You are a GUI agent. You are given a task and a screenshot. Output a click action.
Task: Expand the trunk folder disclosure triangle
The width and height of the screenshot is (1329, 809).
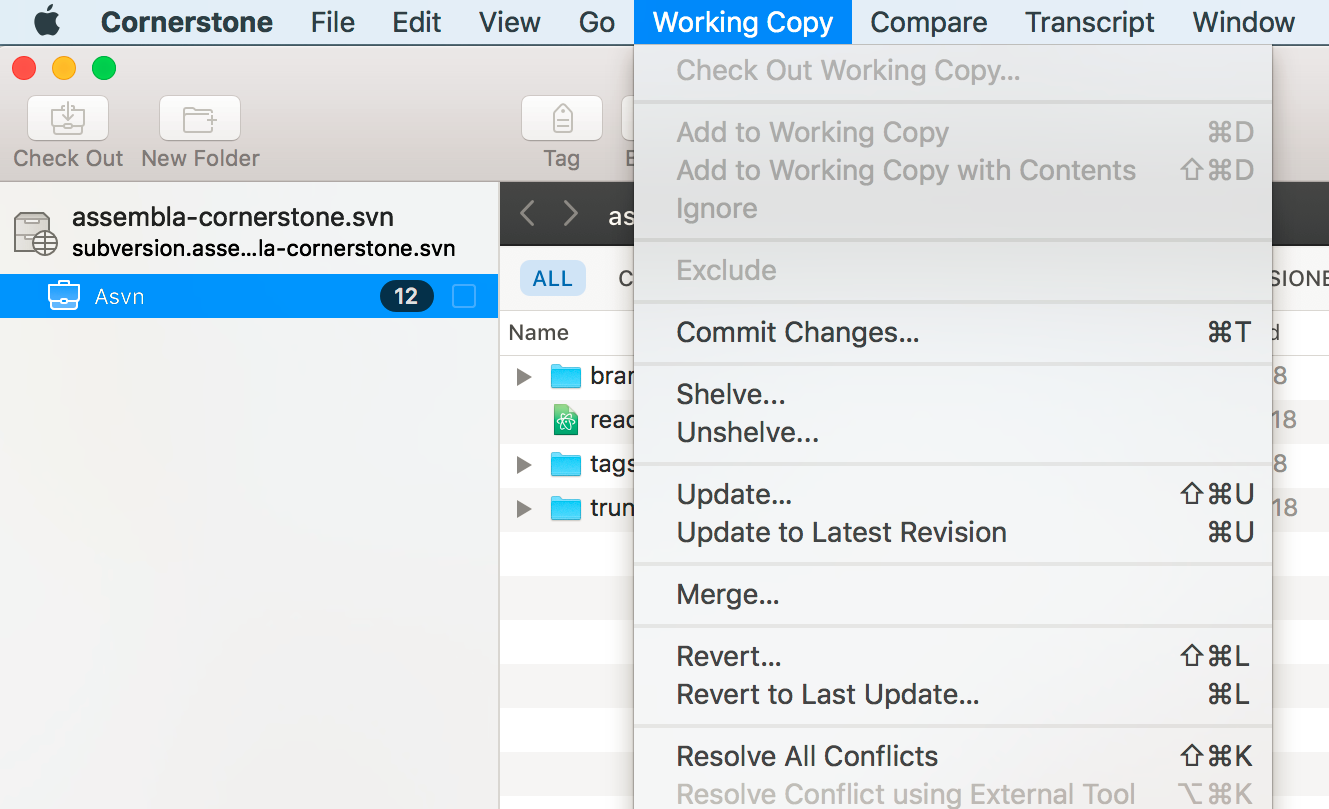pos(524,509)
